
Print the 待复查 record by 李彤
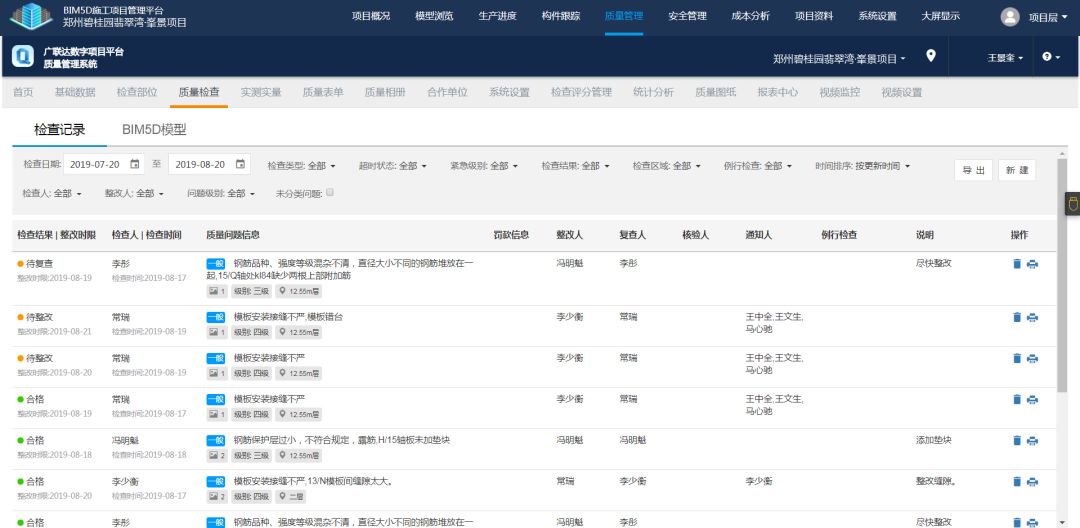click(x=1032, y=264)
